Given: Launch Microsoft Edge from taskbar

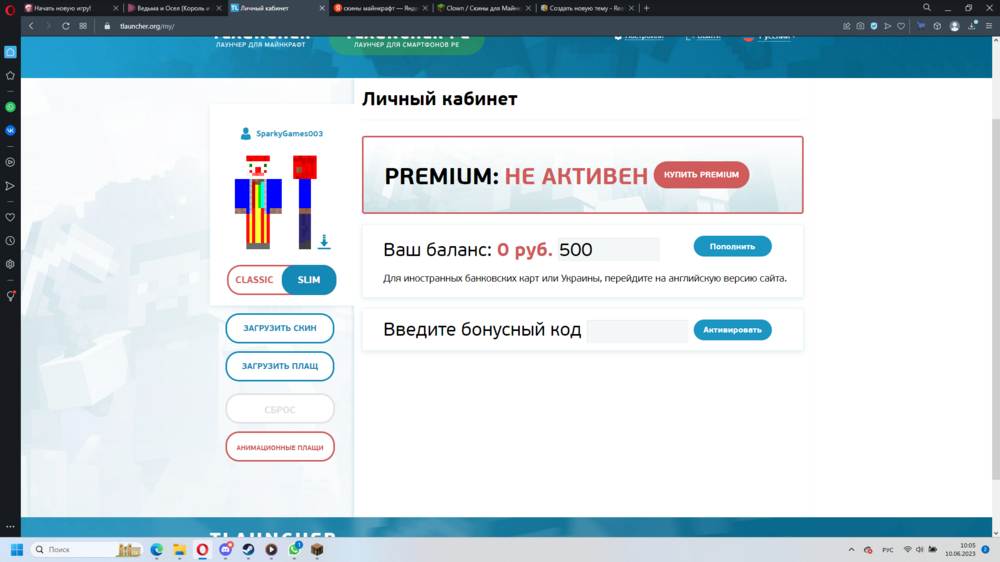Looking at the screenshot, I should point(156,549).
